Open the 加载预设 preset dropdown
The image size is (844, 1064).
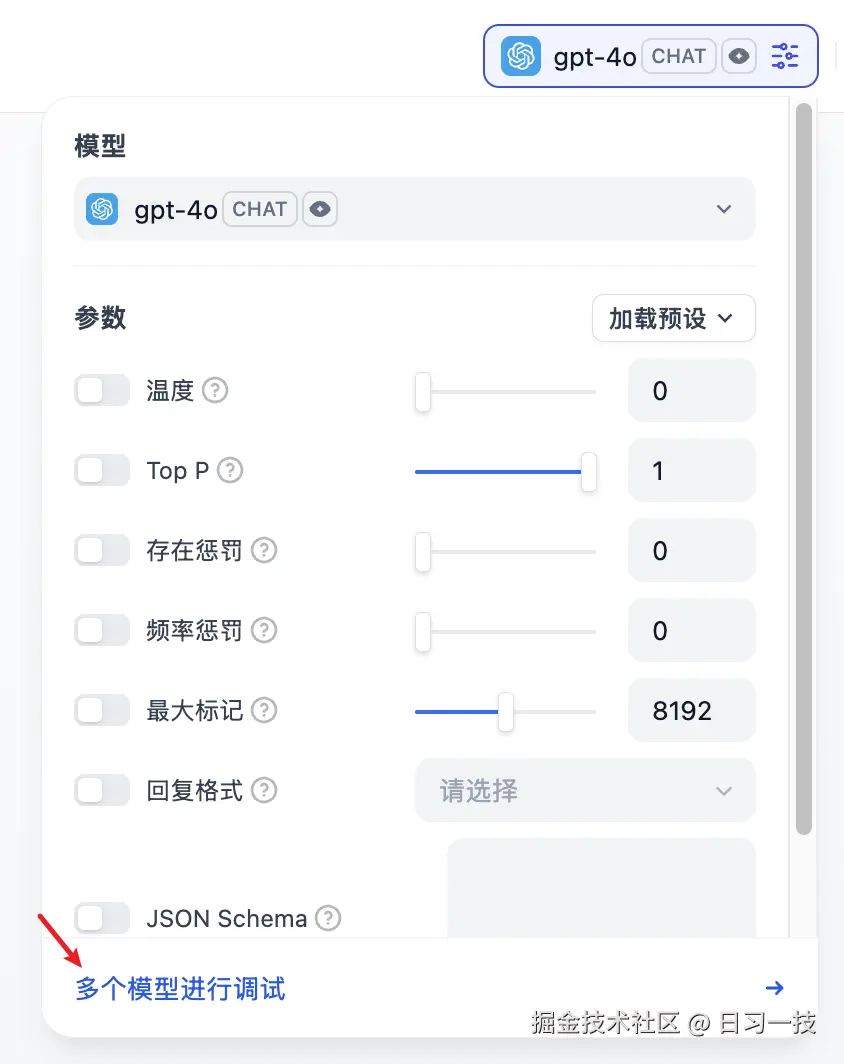pyautogui.click(x=673, y=319)
